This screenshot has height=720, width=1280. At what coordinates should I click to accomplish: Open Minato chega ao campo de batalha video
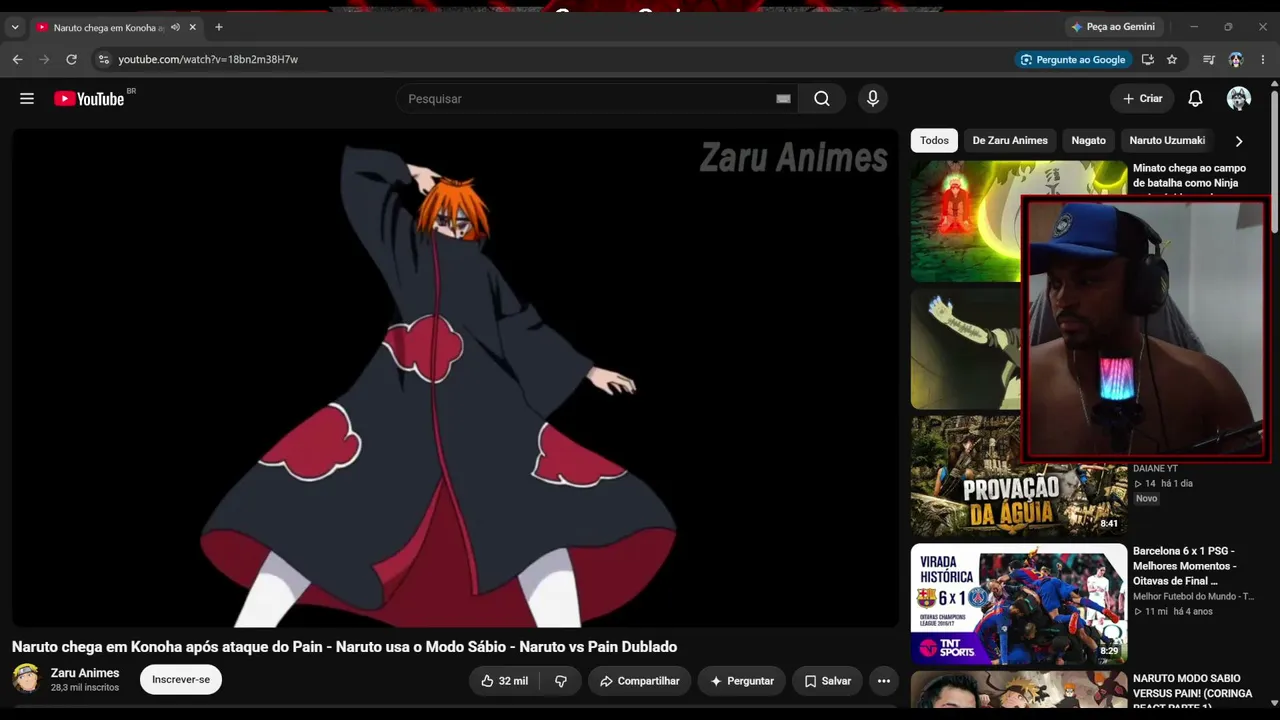pyautogui.click(x=1189, y=176)
